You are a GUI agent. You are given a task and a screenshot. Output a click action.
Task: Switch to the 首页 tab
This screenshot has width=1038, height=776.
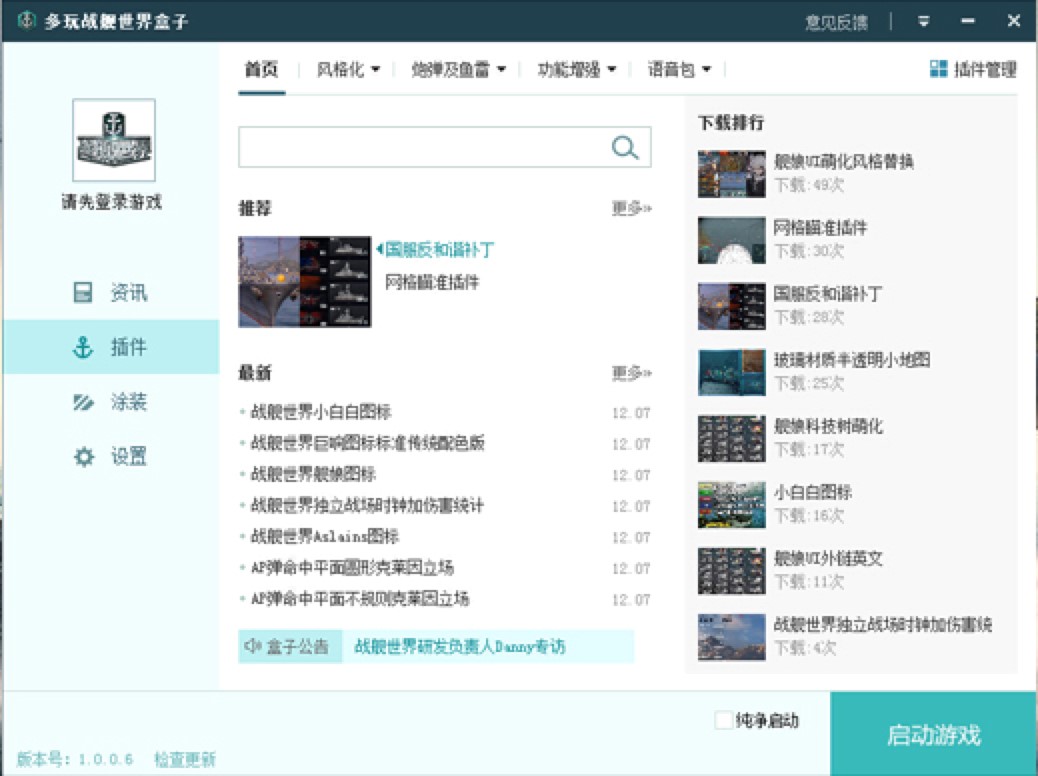[261, 70]
